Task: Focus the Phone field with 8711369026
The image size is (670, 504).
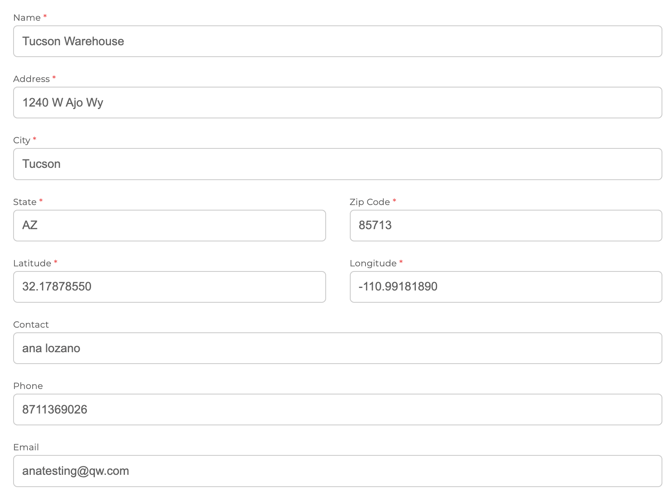Action: pos(337,409)
